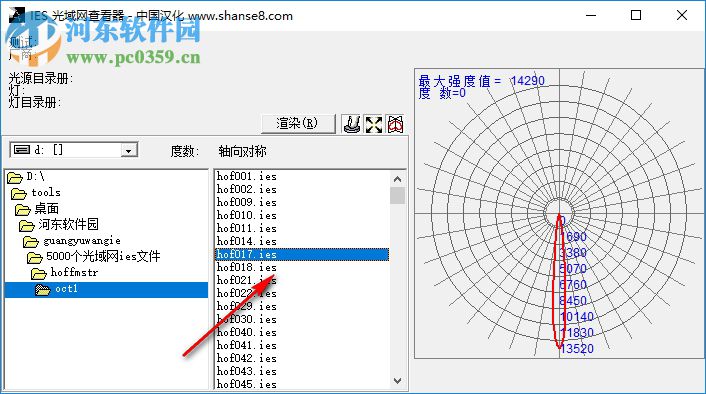Select file hof009.ies
The image size is (706, 394).
click(247, 203)
